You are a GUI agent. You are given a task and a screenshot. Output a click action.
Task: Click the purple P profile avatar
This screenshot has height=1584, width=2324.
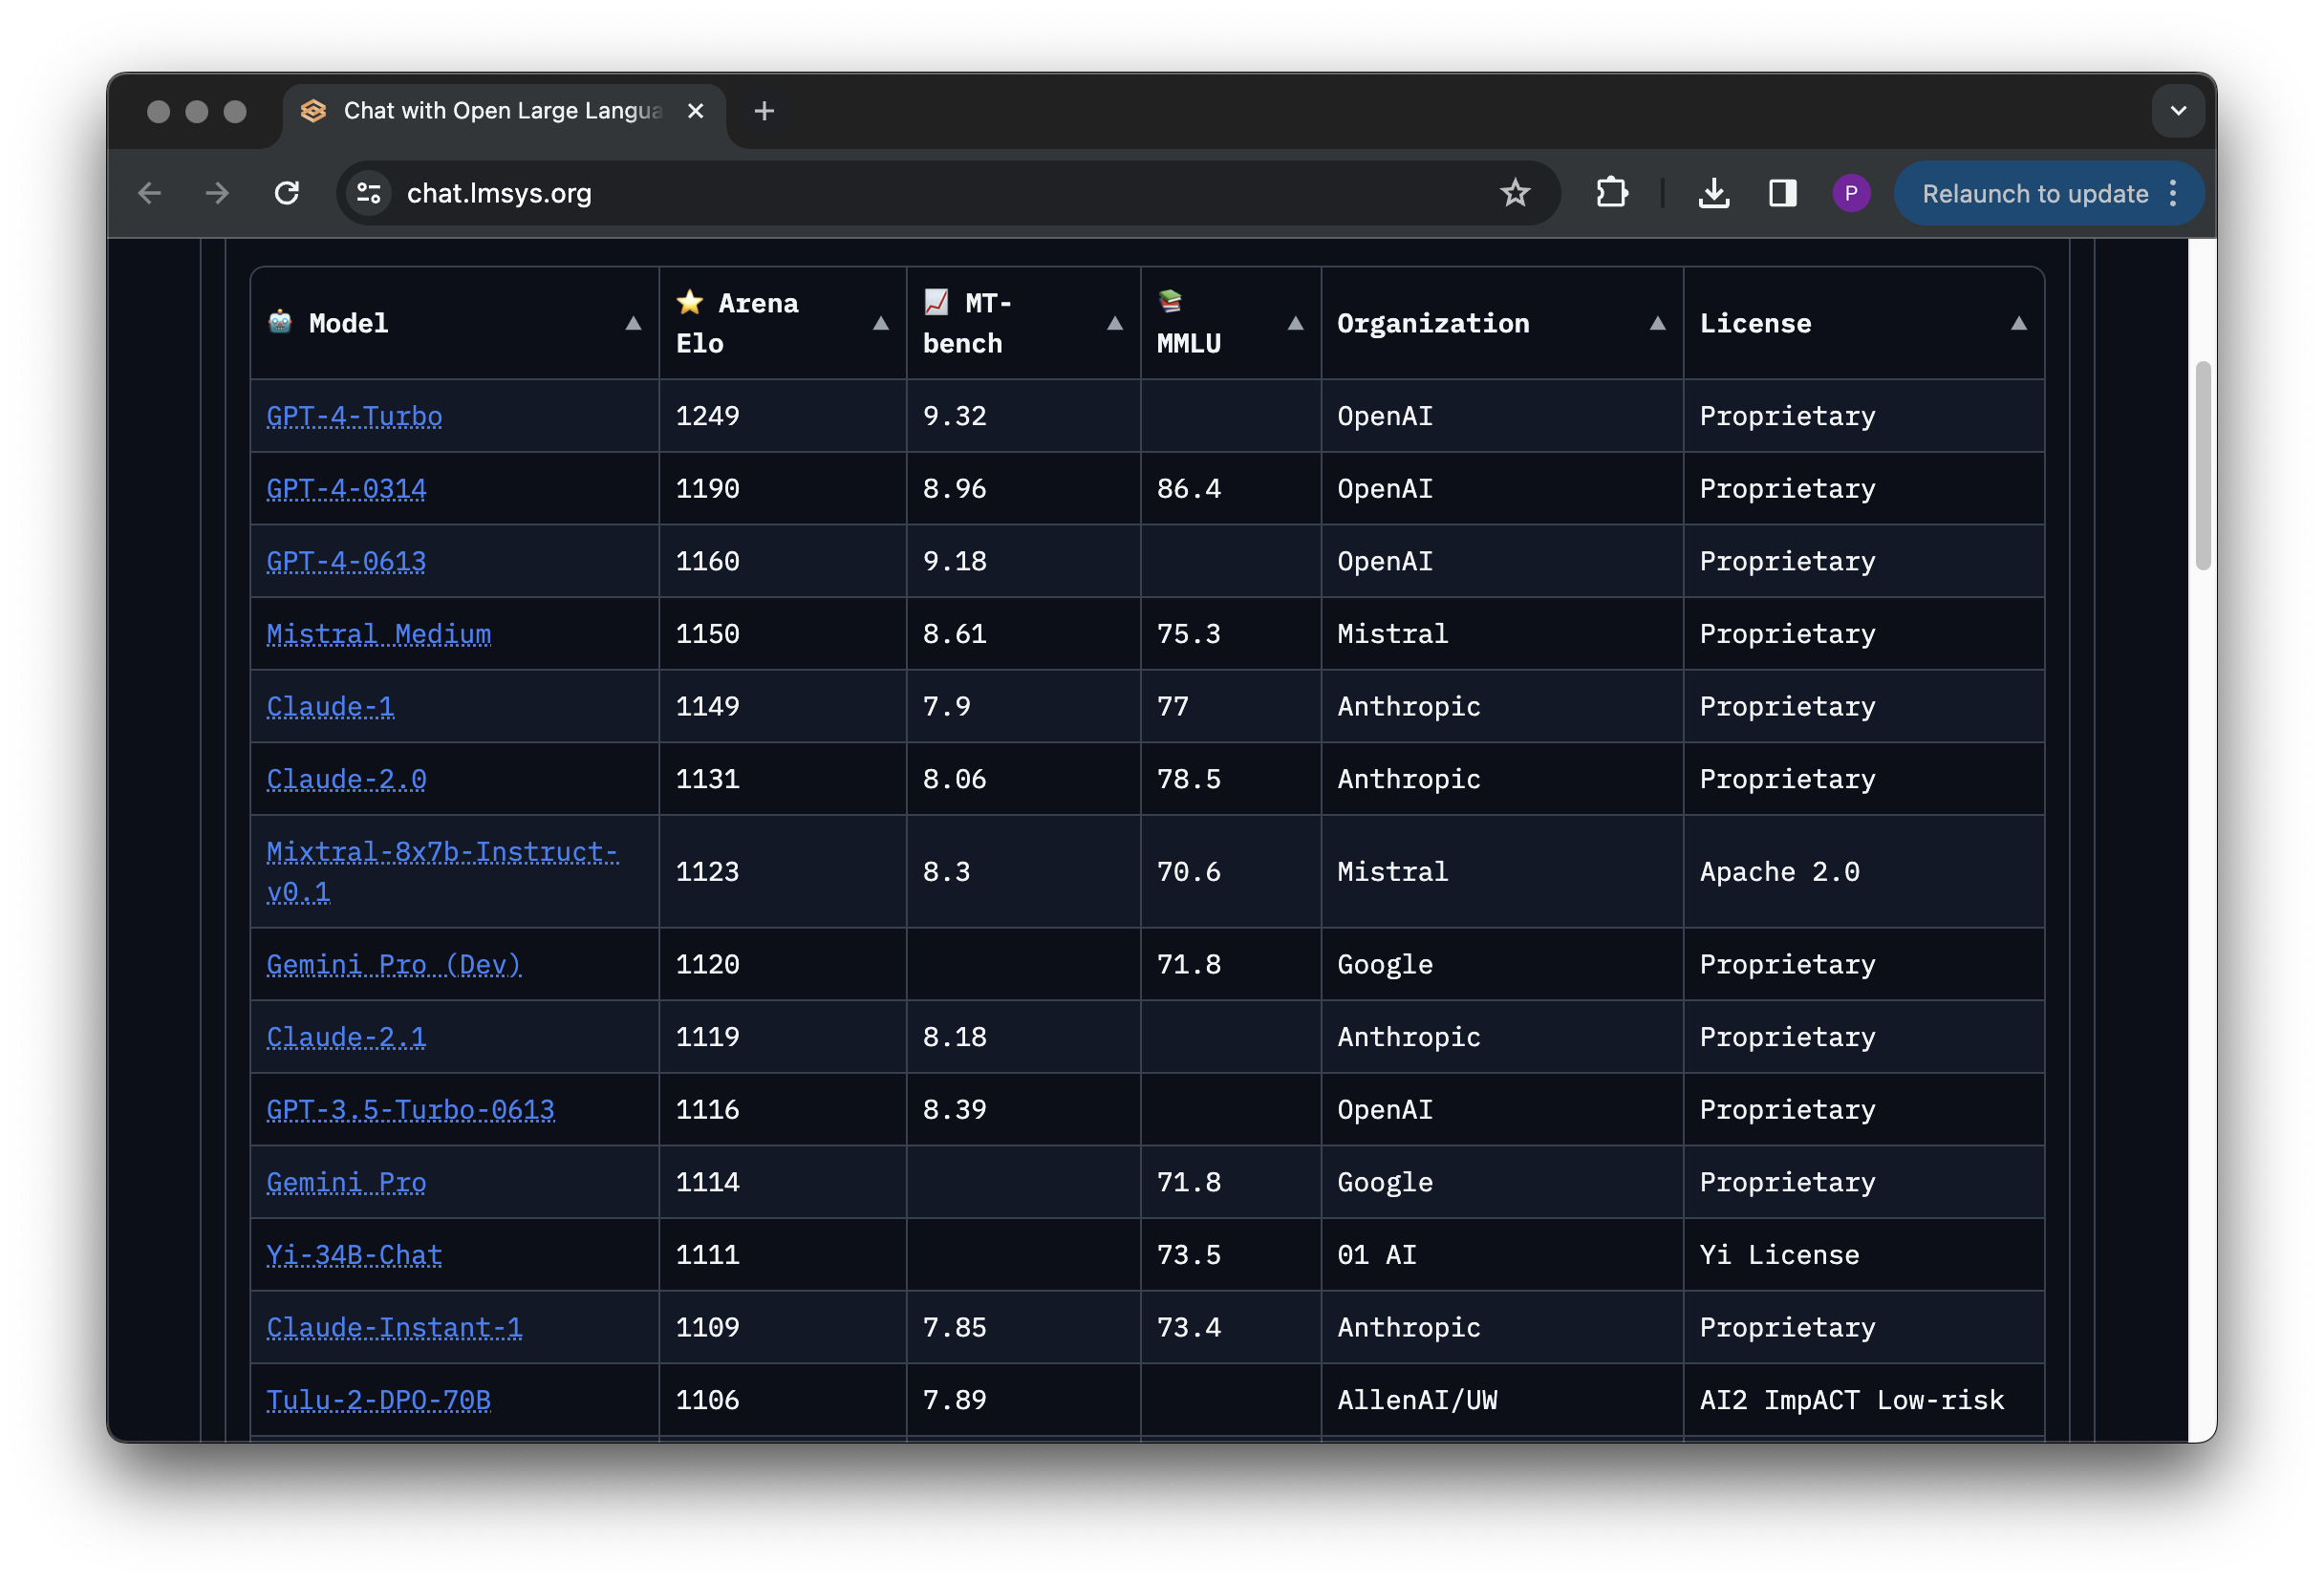pos(1852,193)
